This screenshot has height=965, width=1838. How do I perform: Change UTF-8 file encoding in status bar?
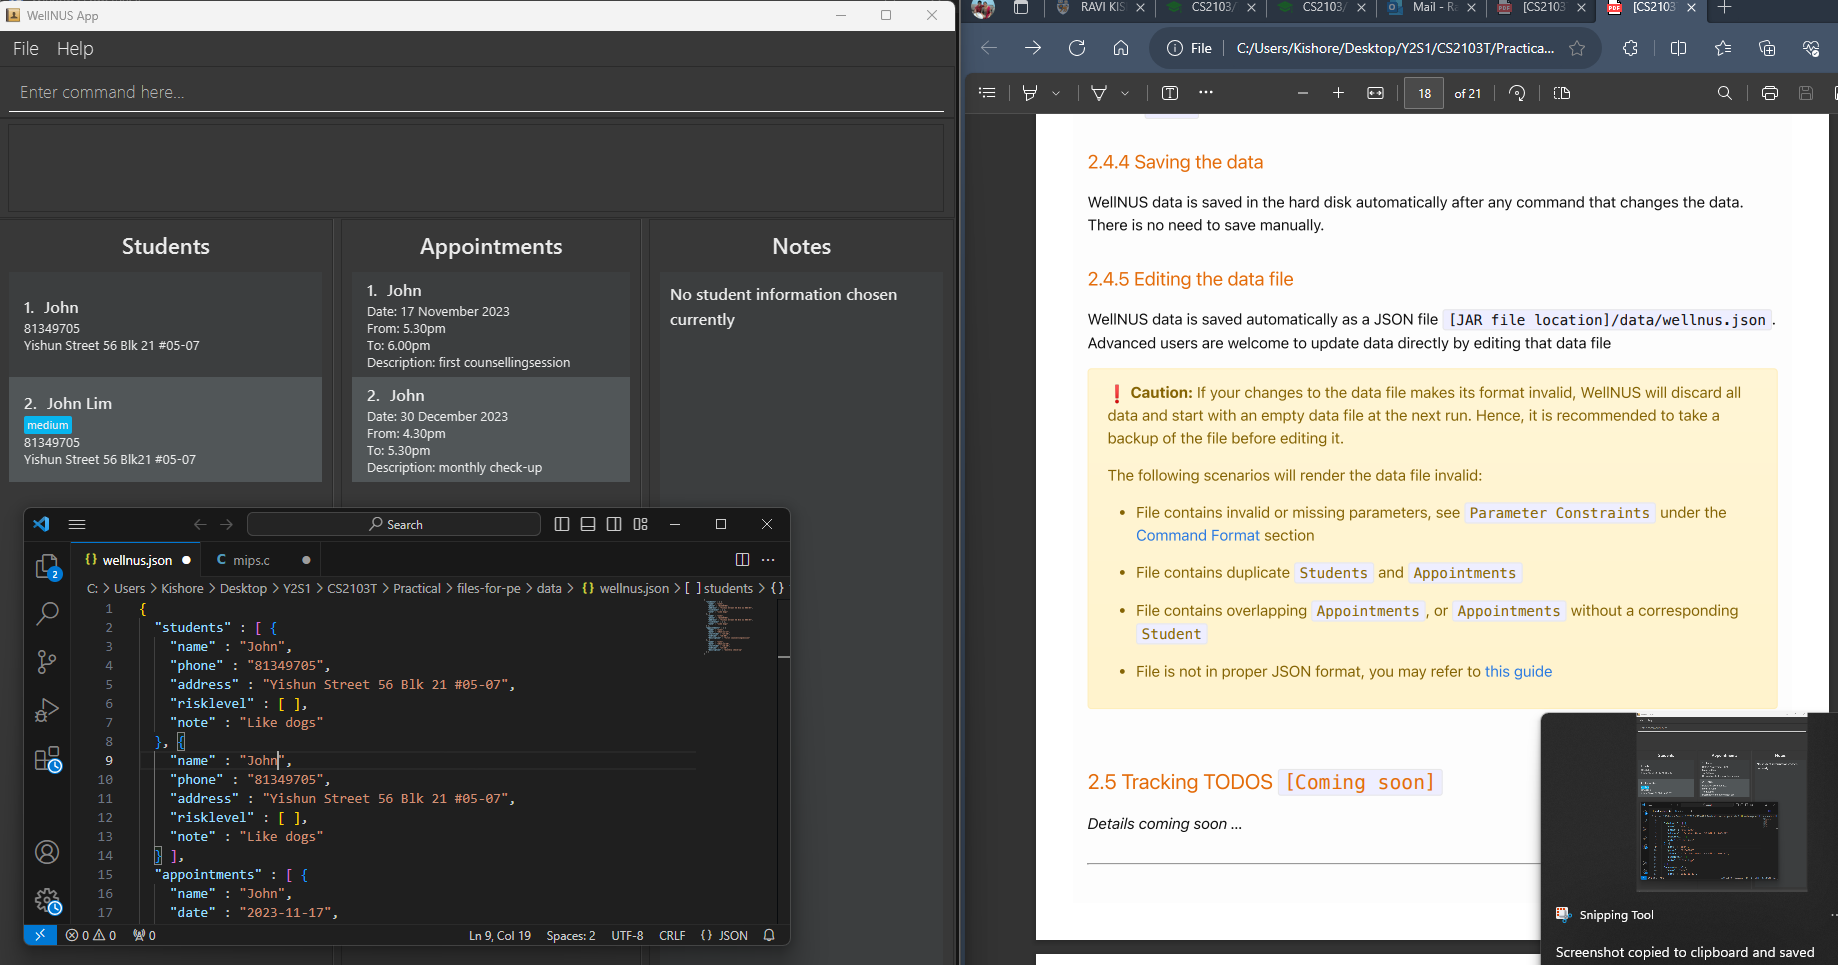pyautogui.click(x=627, y=935)
